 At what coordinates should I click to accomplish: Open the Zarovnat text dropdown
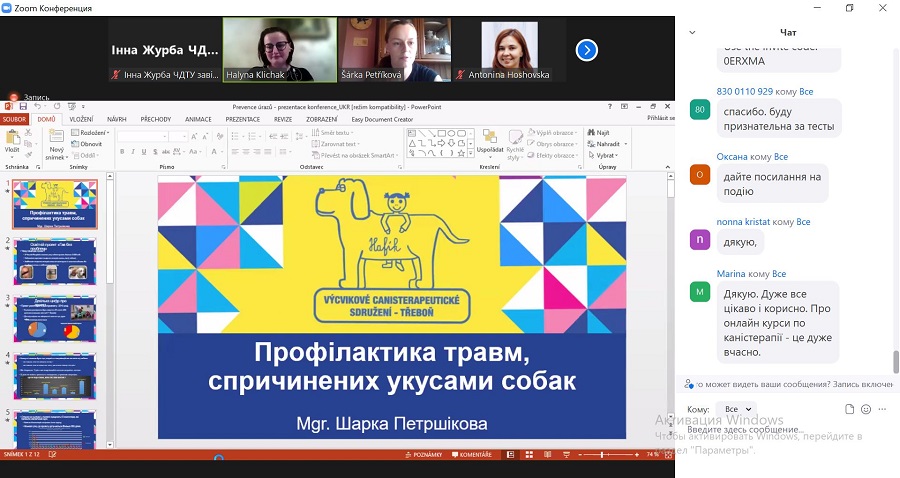point(335,144)
